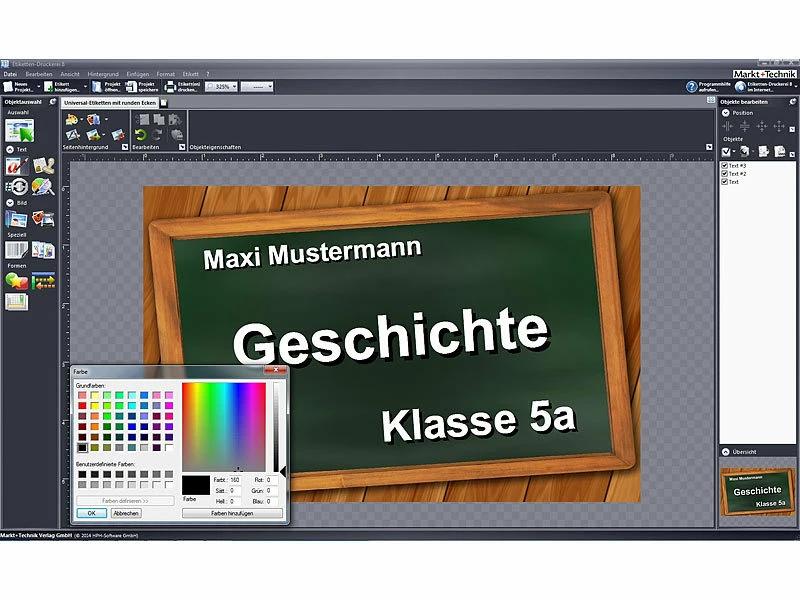Open the 325% zoom dropdown

click(233, 87)
